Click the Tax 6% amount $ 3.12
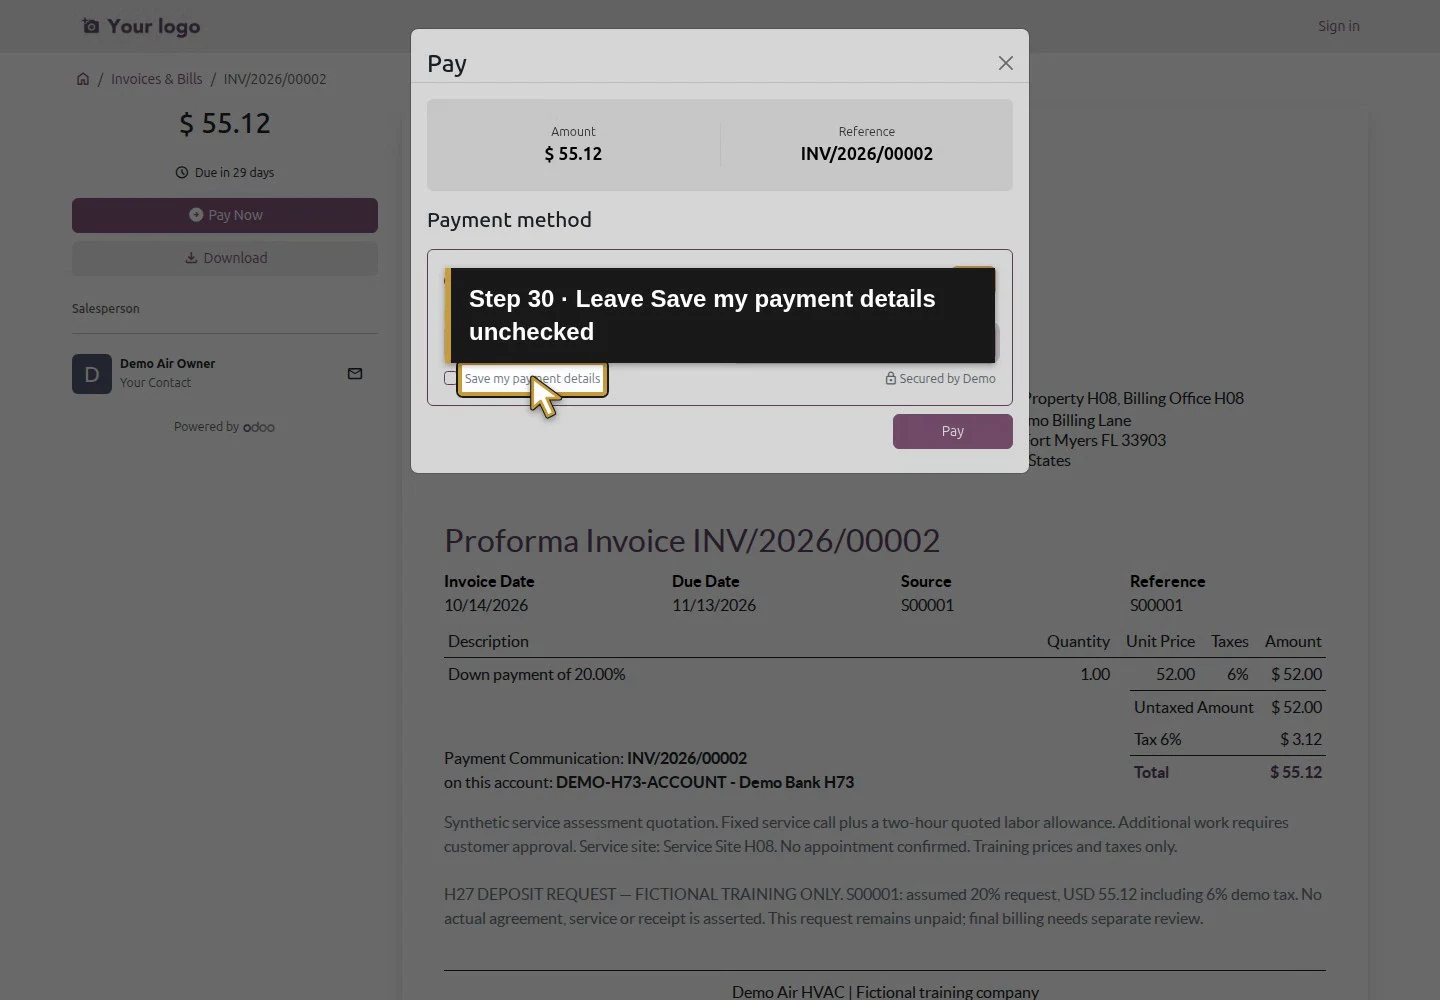This screenshot has height=1000, width=1440. pos(1301,739)
